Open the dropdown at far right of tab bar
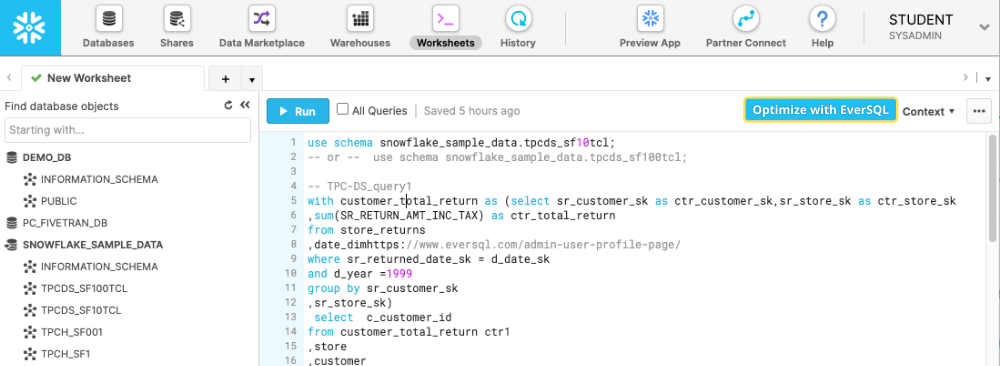The image size is (1000, 366). pos(988,79)
